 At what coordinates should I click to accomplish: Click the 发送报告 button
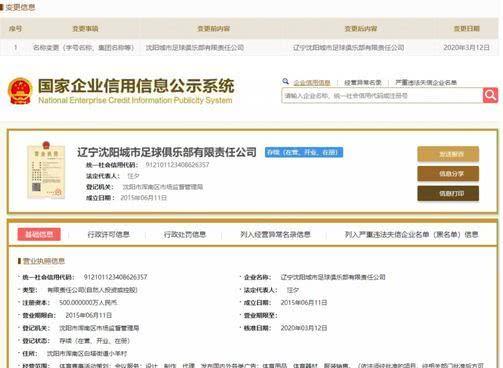tap(448, 154)
